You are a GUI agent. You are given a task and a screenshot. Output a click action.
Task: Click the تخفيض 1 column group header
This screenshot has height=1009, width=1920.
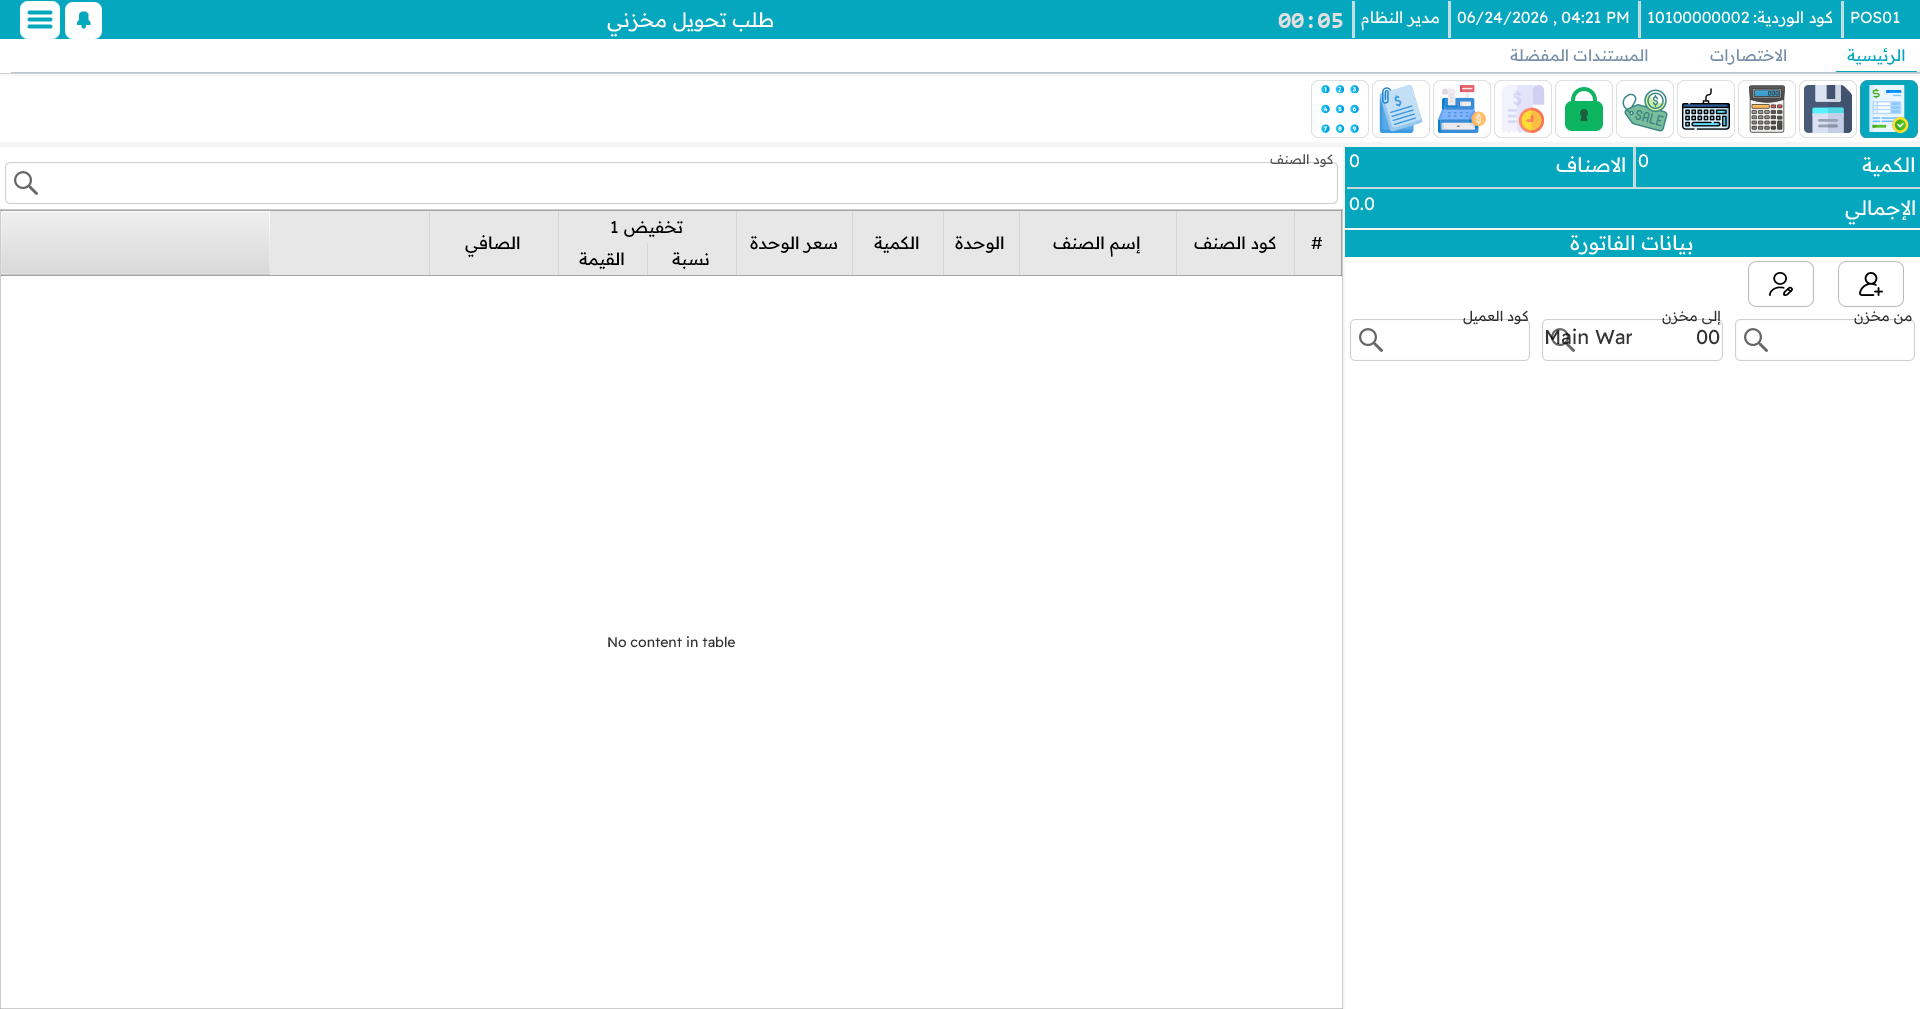[x=647, y=228]
